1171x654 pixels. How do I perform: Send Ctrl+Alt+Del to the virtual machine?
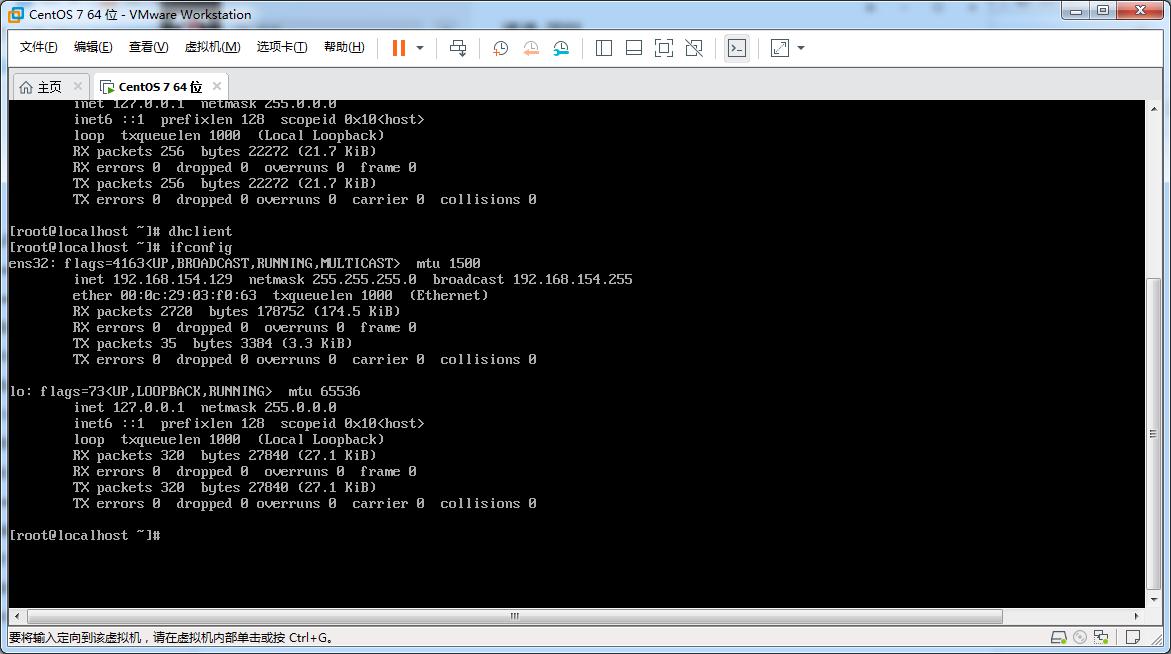(458, 47)
